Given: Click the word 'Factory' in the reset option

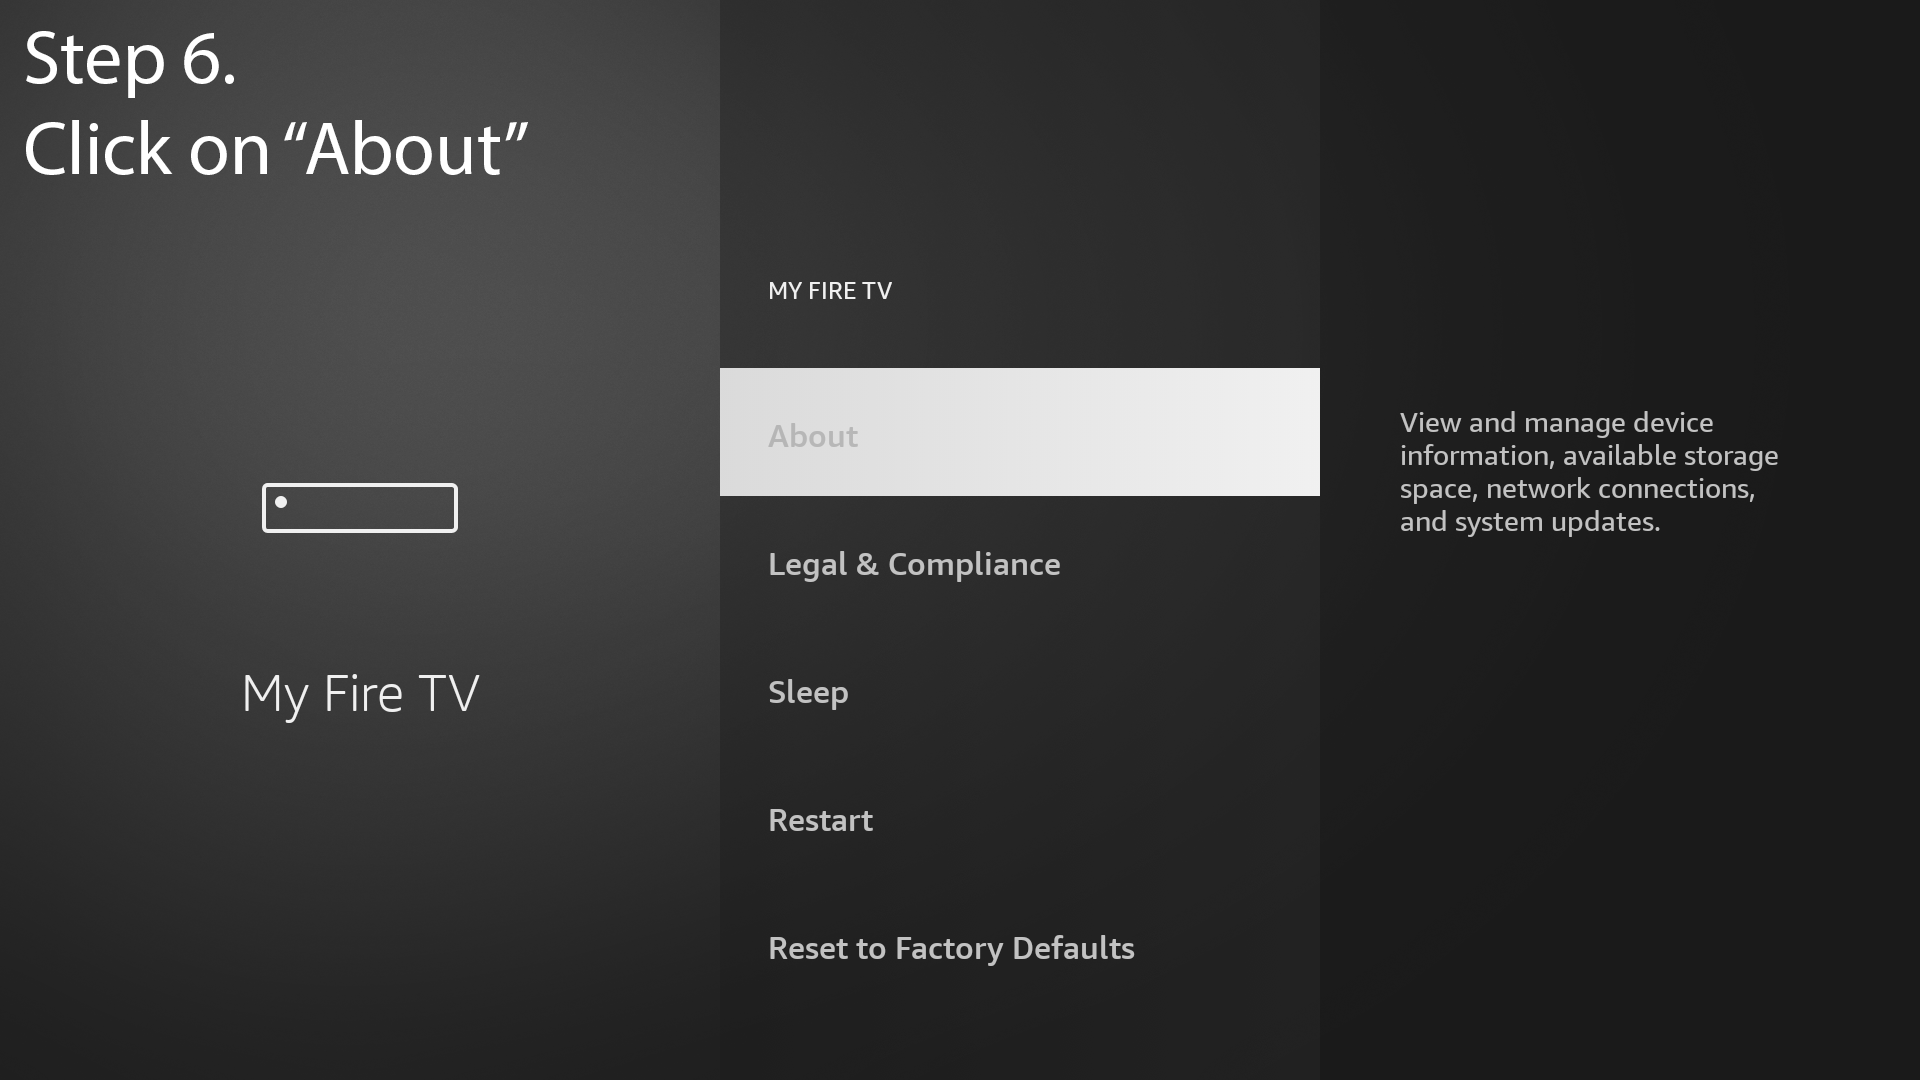Looking at the screenshot, I should click(949, 949).
